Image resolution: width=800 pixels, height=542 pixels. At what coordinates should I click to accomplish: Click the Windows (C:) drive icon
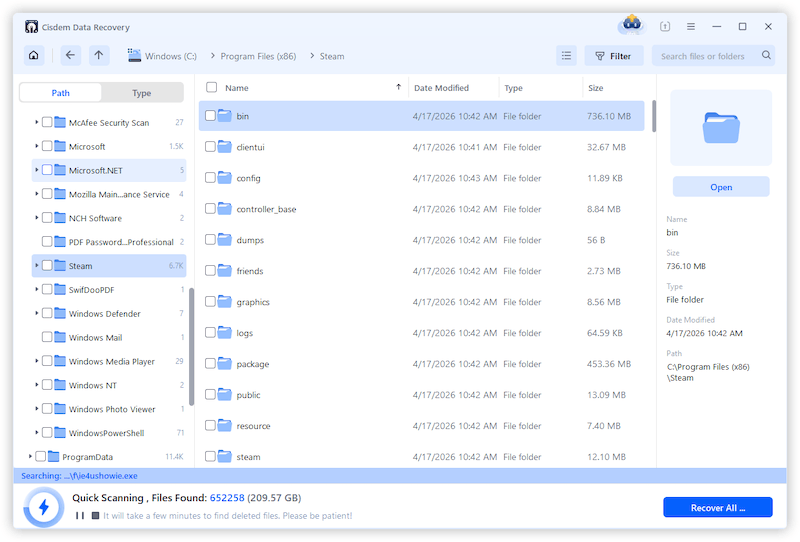[x=135, y=55]
